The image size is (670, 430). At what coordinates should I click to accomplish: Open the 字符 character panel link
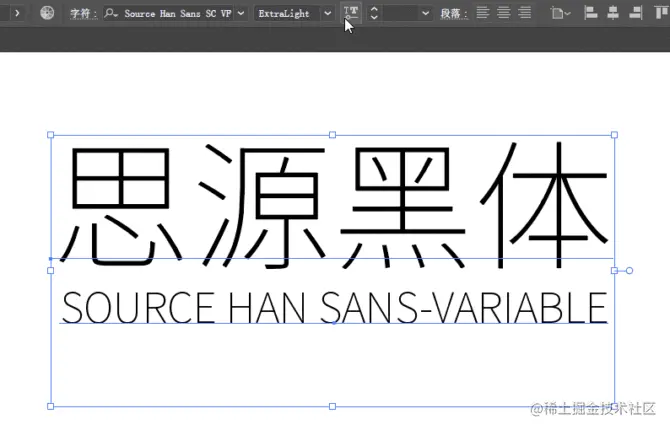tap(83, 14)
